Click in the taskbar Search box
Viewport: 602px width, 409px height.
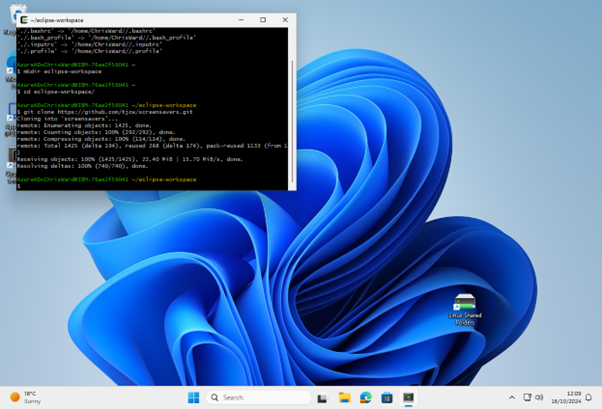[x=256, y=397]
